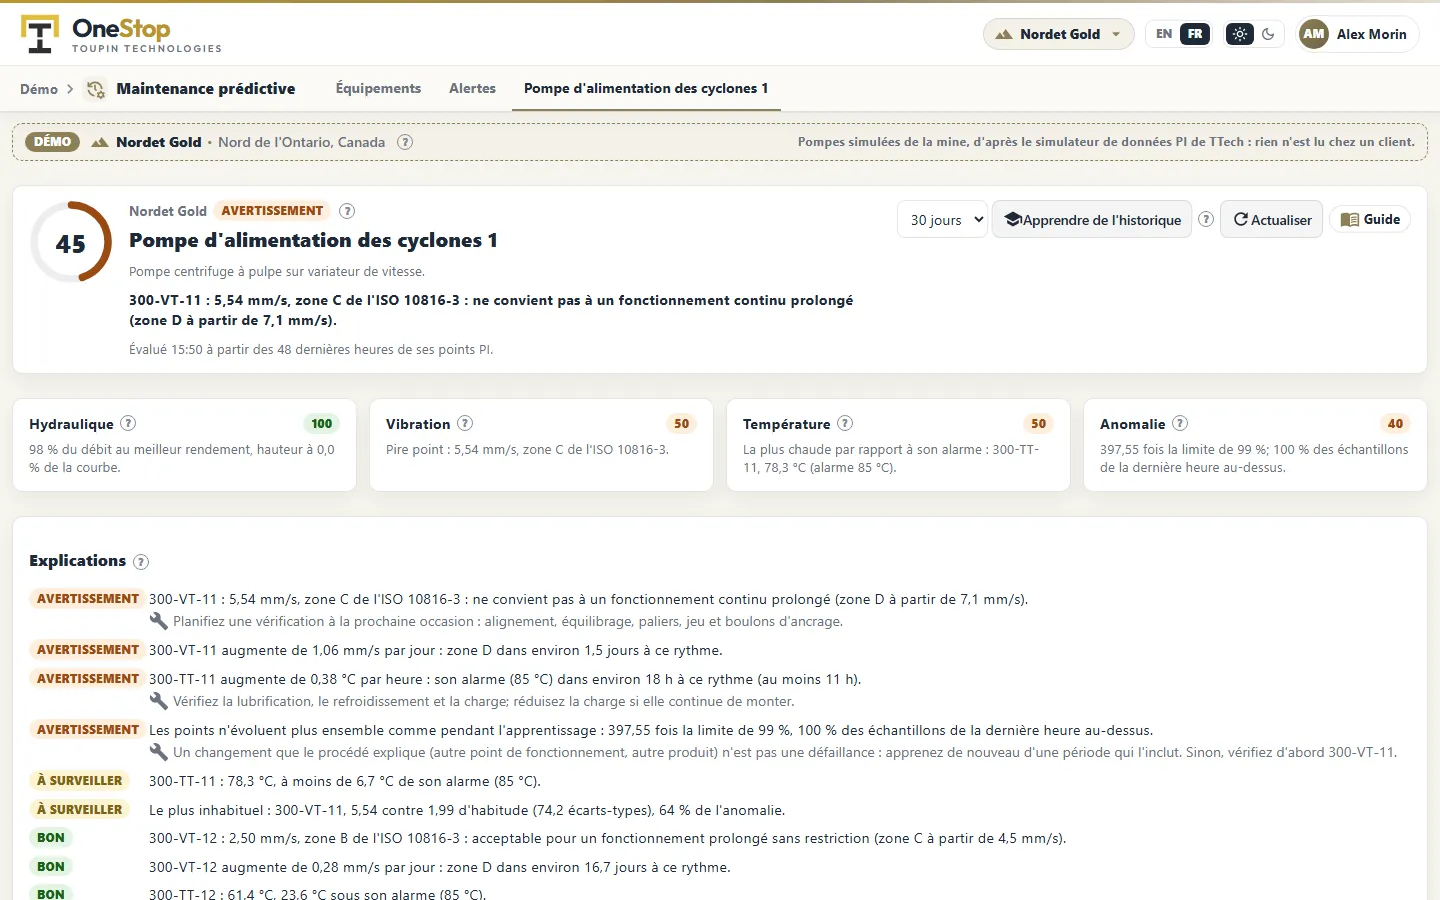Switch to the Alertes tab

tap(472, 88)
